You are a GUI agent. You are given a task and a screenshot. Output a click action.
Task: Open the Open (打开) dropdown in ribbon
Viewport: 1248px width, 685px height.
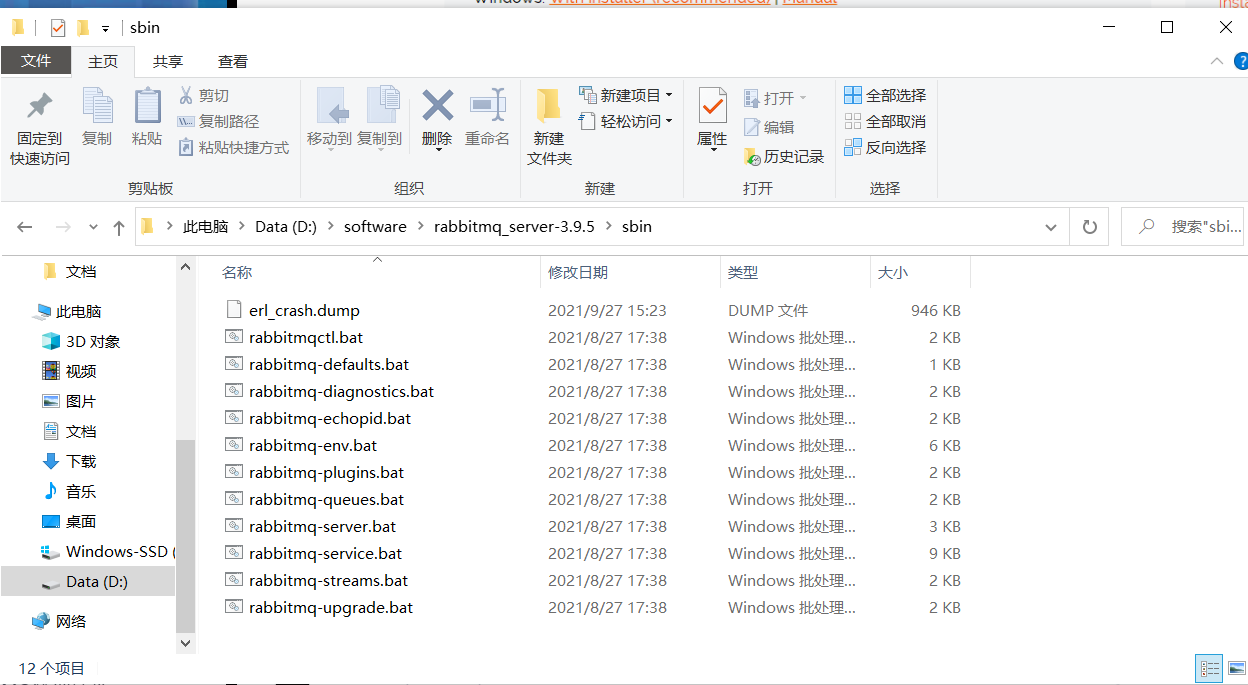tap(775, 98)
